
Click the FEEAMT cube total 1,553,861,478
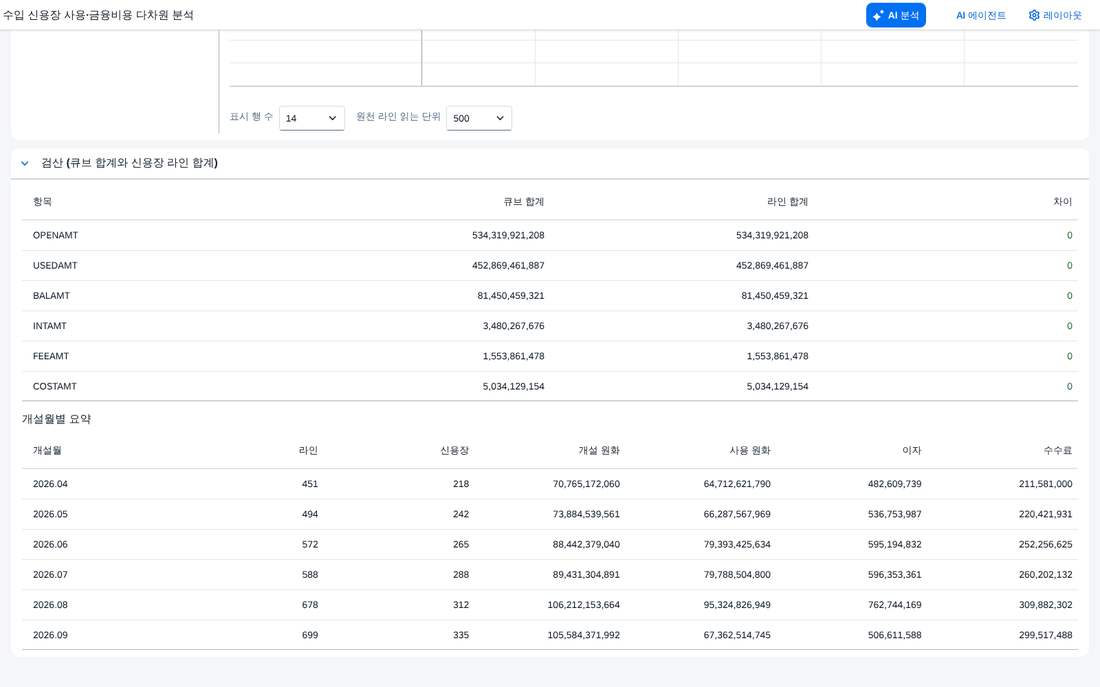[x=514, y=356]
